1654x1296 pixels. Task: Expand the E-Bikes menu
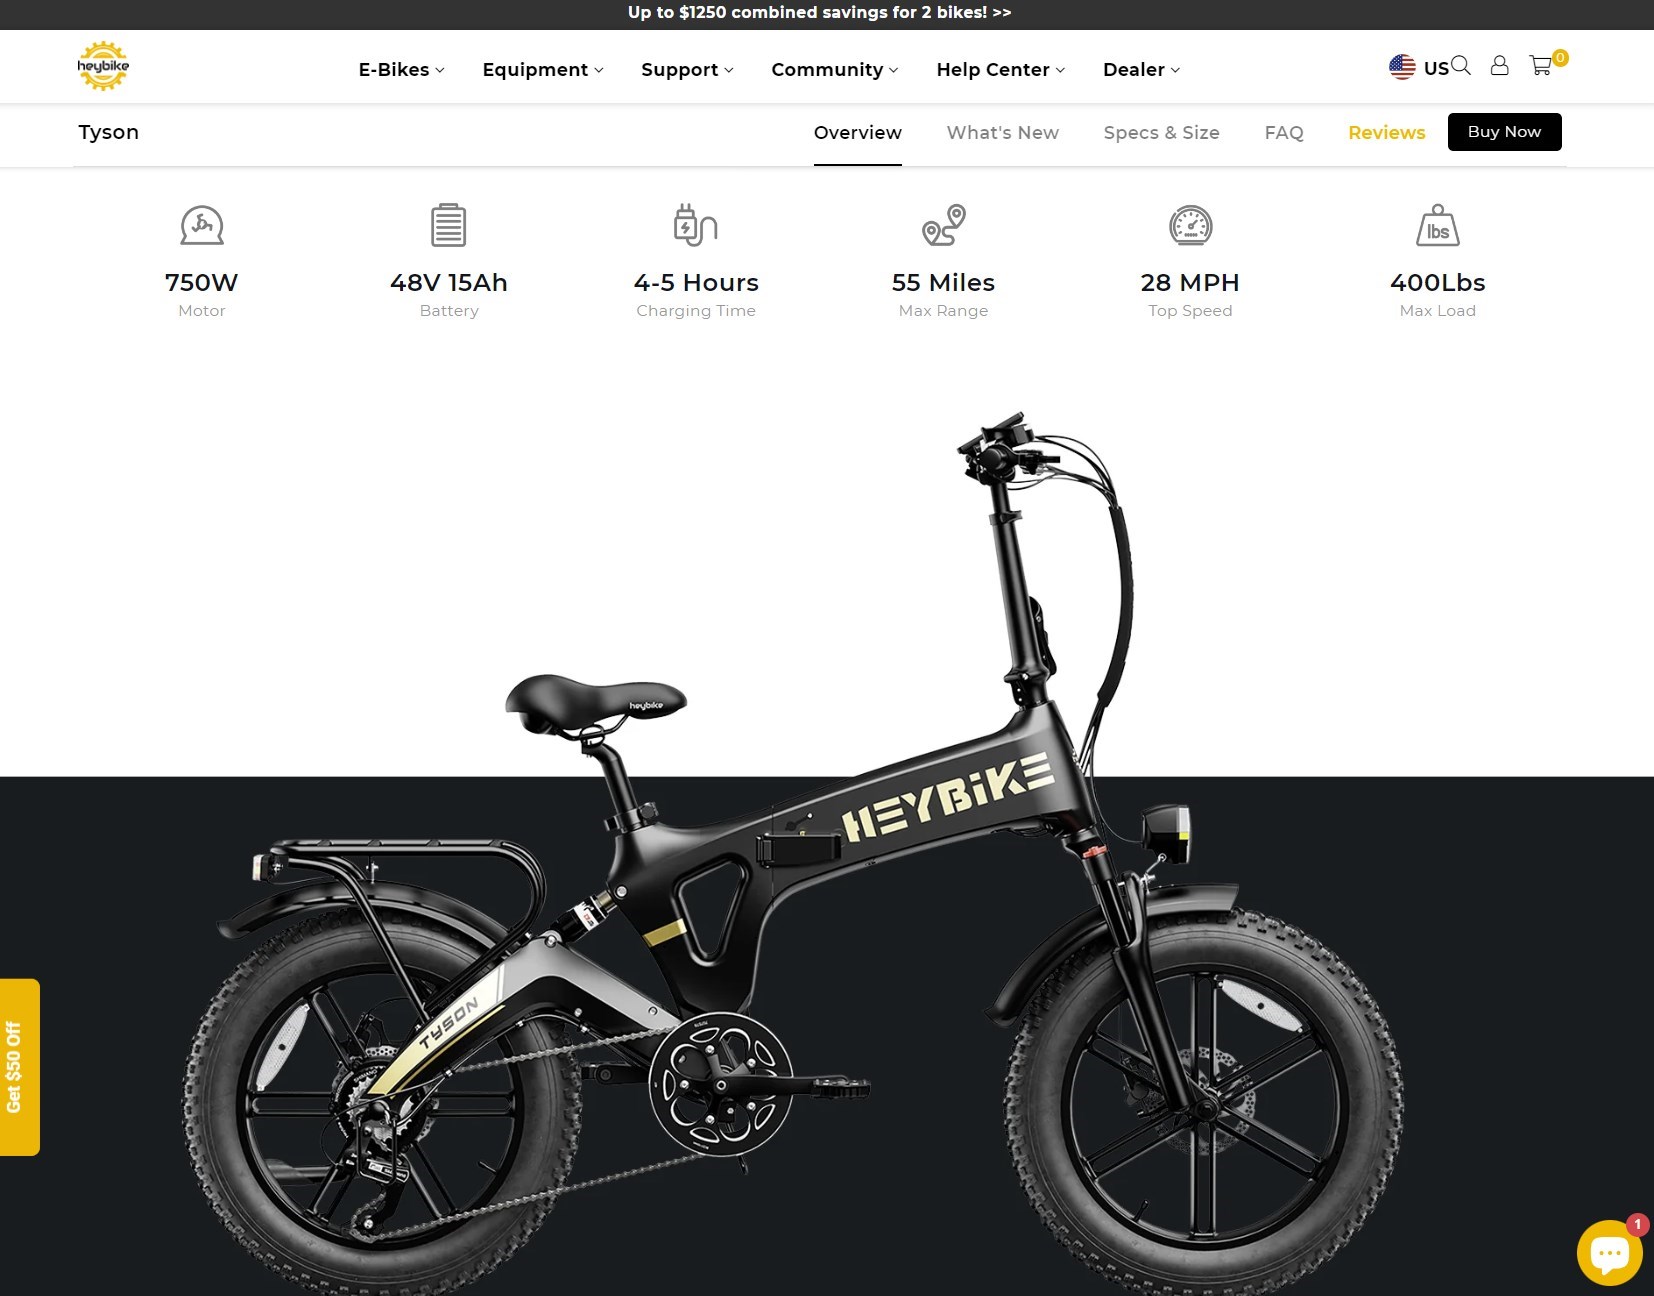click(x=402, y=69)
